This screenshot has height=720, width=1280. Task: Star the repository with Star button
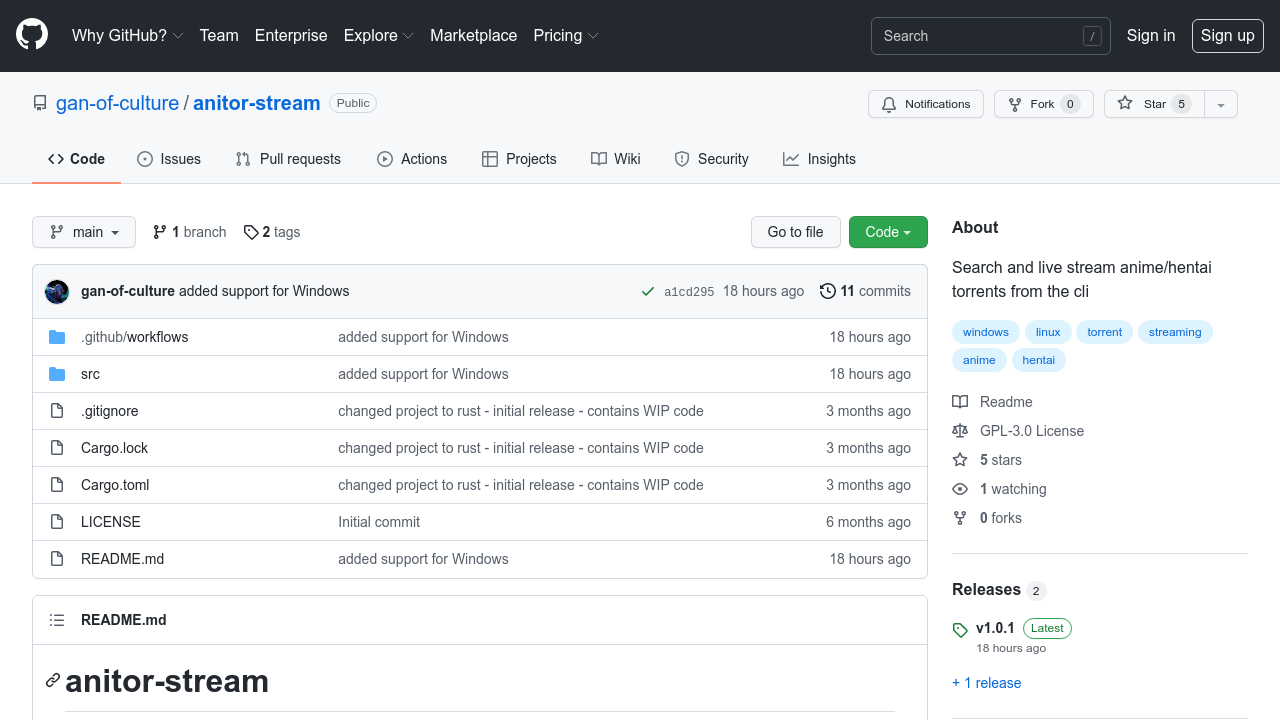(1154, 104)
